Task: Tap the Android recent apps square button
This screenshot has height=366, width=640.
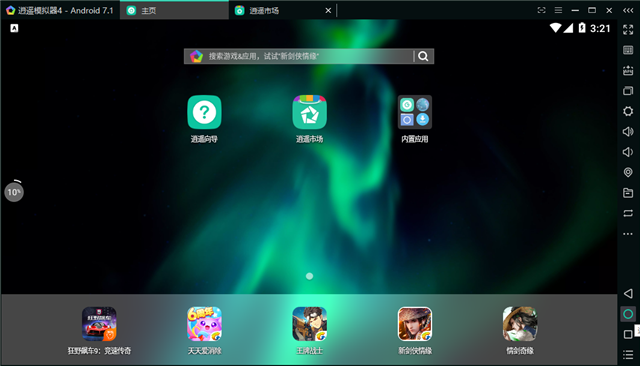Action: coord(628,335)
